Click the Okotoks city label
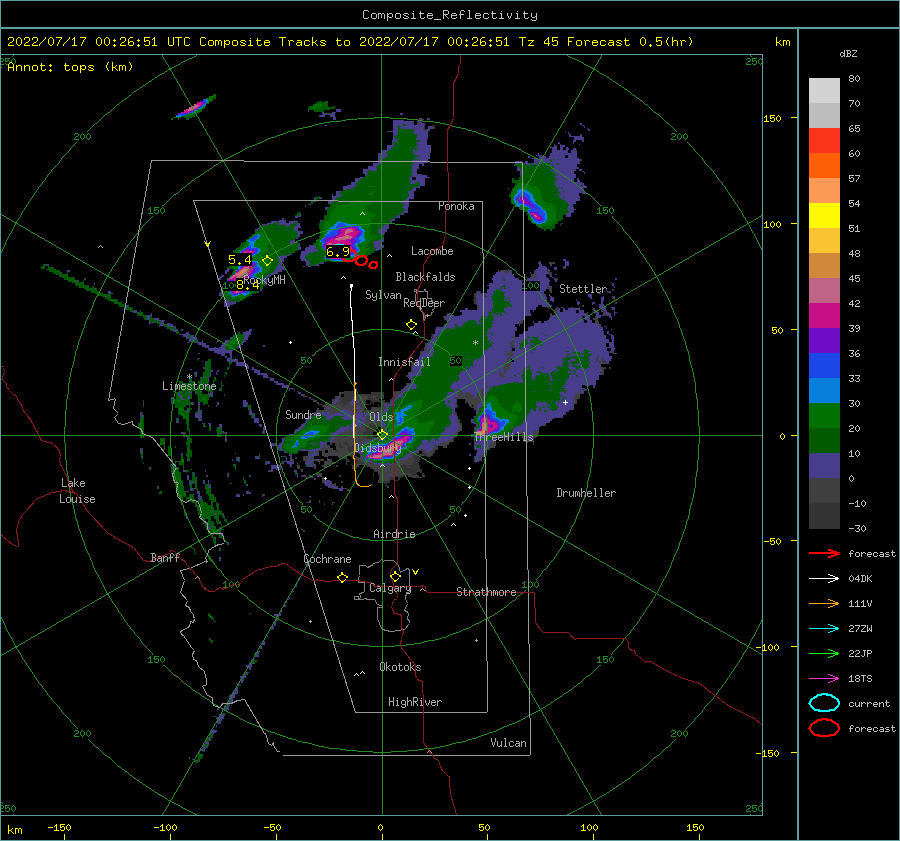This screenshot has height=841, width=900. pos(400,667)
